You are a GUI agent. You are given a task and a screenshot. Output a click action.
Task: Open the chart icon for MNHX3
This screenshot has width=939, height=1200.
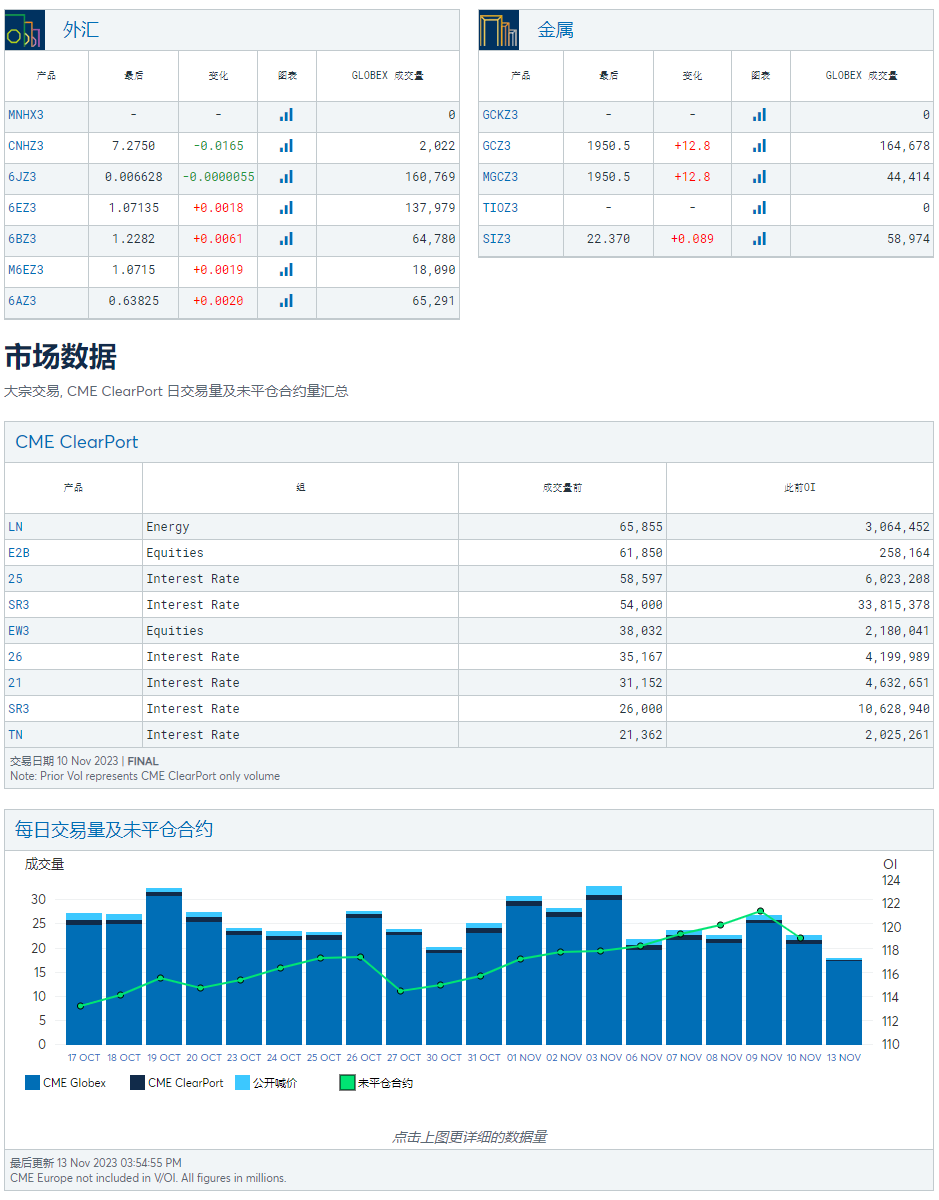pyautogui.click(x=287, y=115)
